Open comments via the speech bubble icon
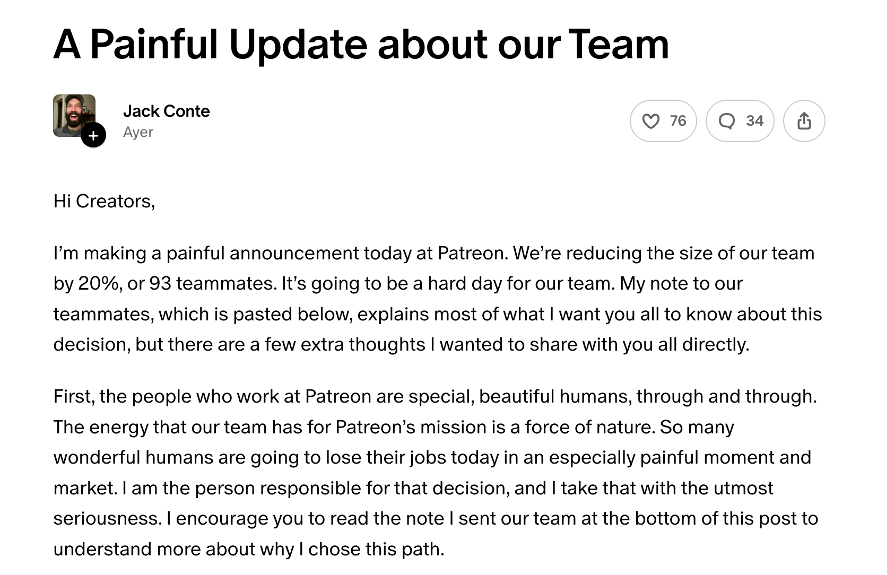 727,121
